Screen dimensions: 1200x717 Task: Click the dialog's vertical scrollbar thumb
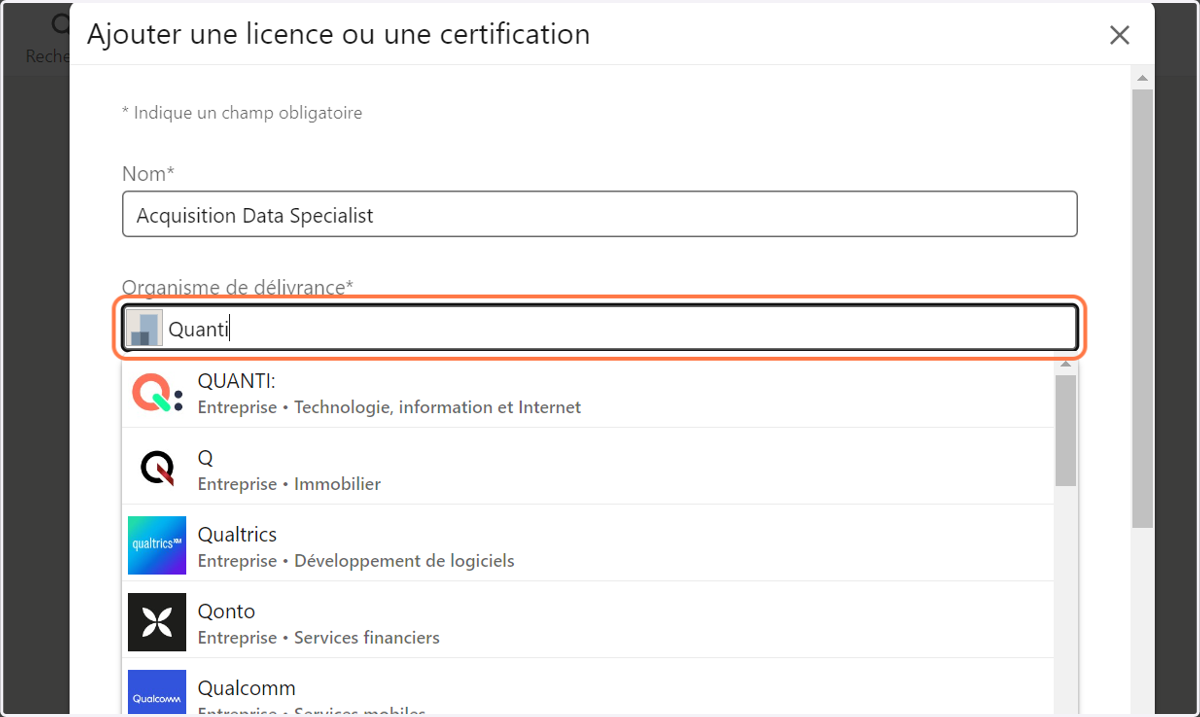1142,308
